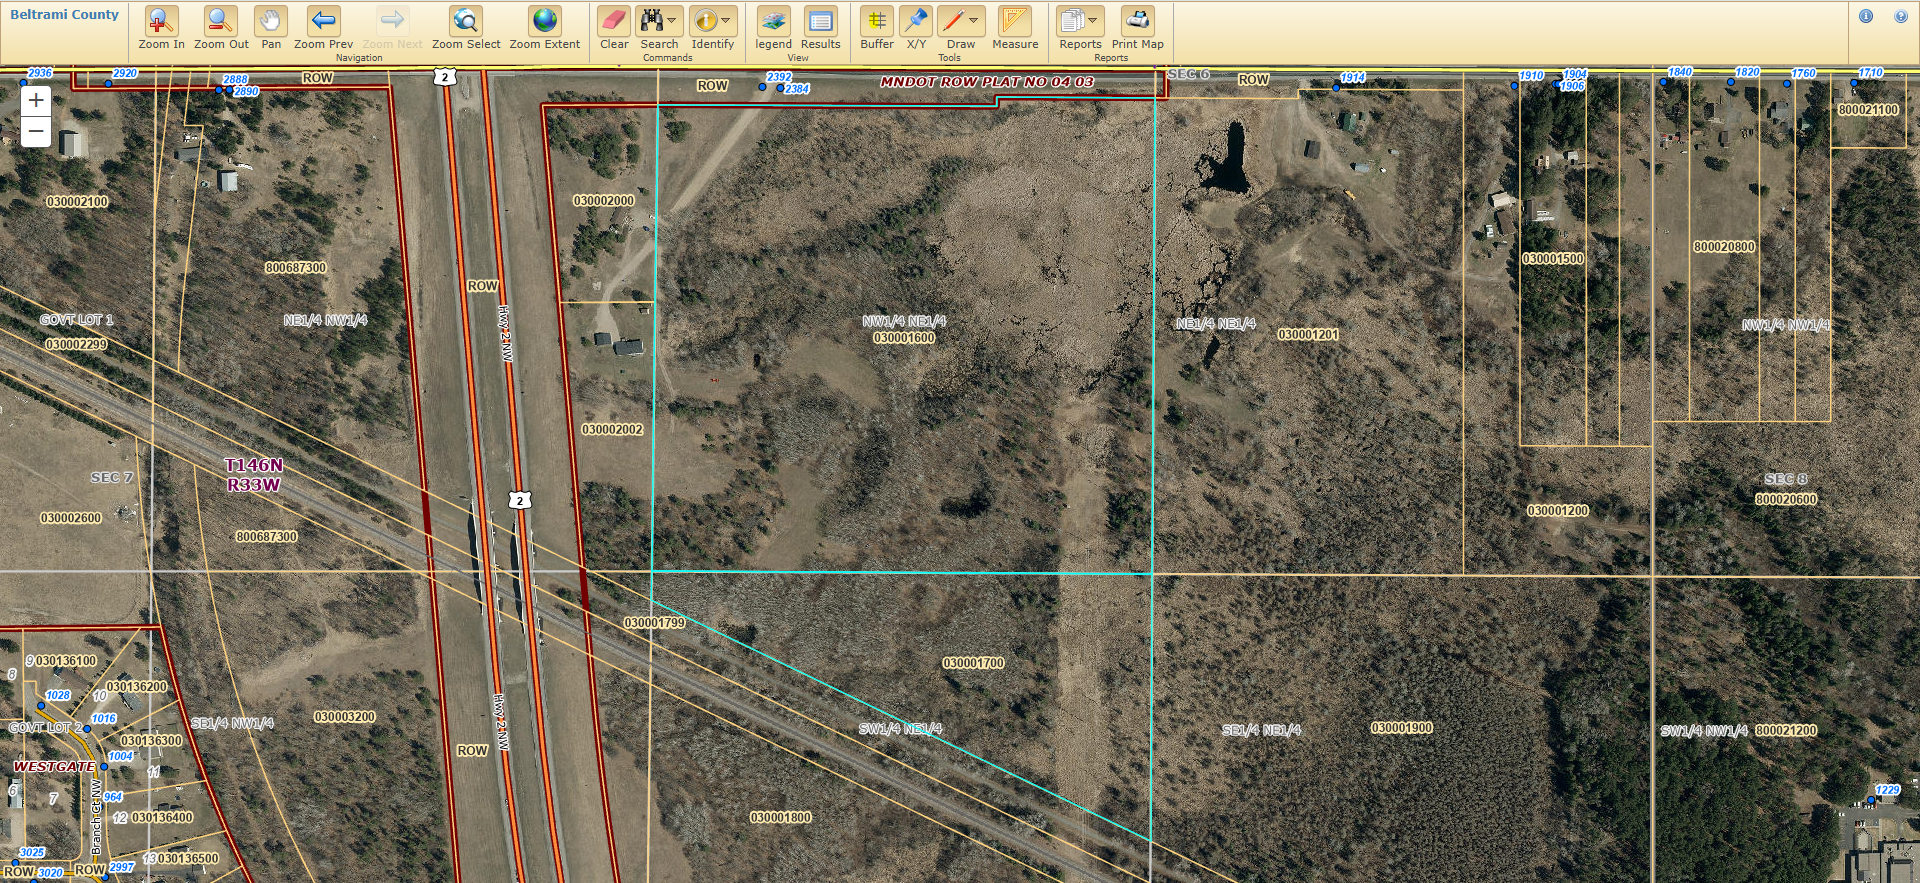Viewport: 1920px width, 883px height.
Task: Select the Zoom Out tool
Action: (221, 21)
